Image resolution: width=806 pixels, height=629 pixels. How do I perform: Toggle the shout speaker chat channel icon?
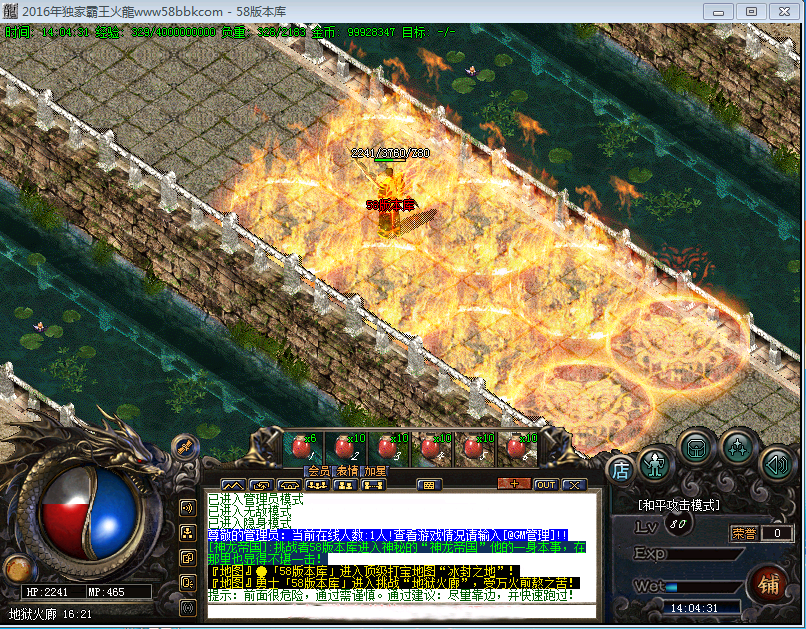(188, 508)
